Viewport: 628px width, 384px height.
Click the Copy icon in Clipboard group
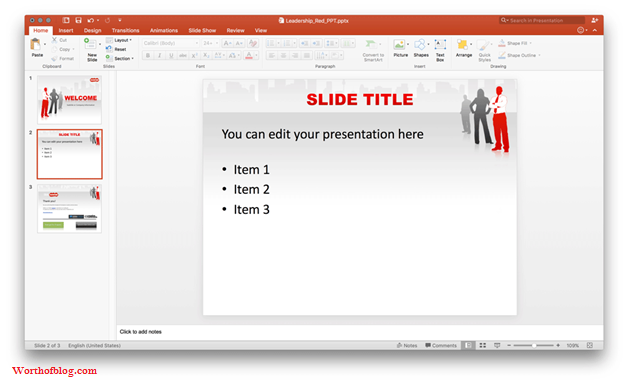coord(54,49)
